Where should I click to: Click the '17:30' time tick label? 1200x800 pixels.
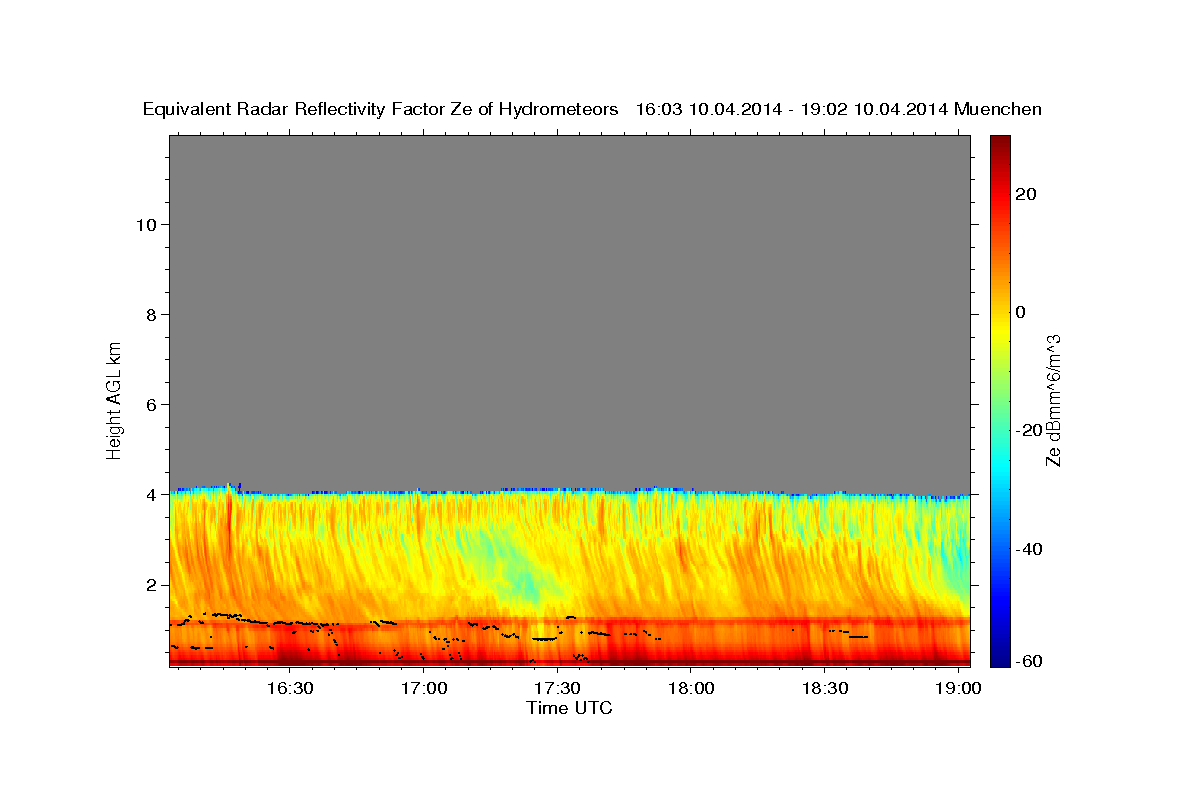click(x=557, y=688)
